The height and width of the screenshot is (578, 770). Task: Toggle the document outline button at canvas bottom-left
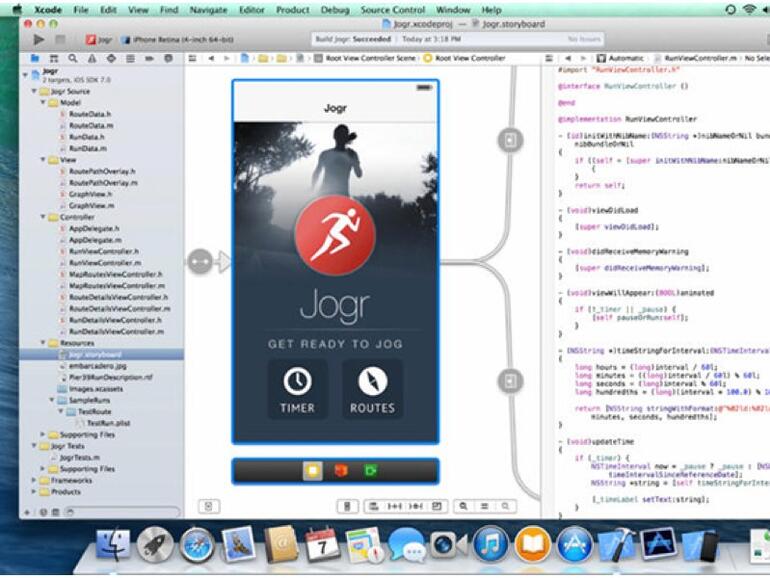coord(209,507)
